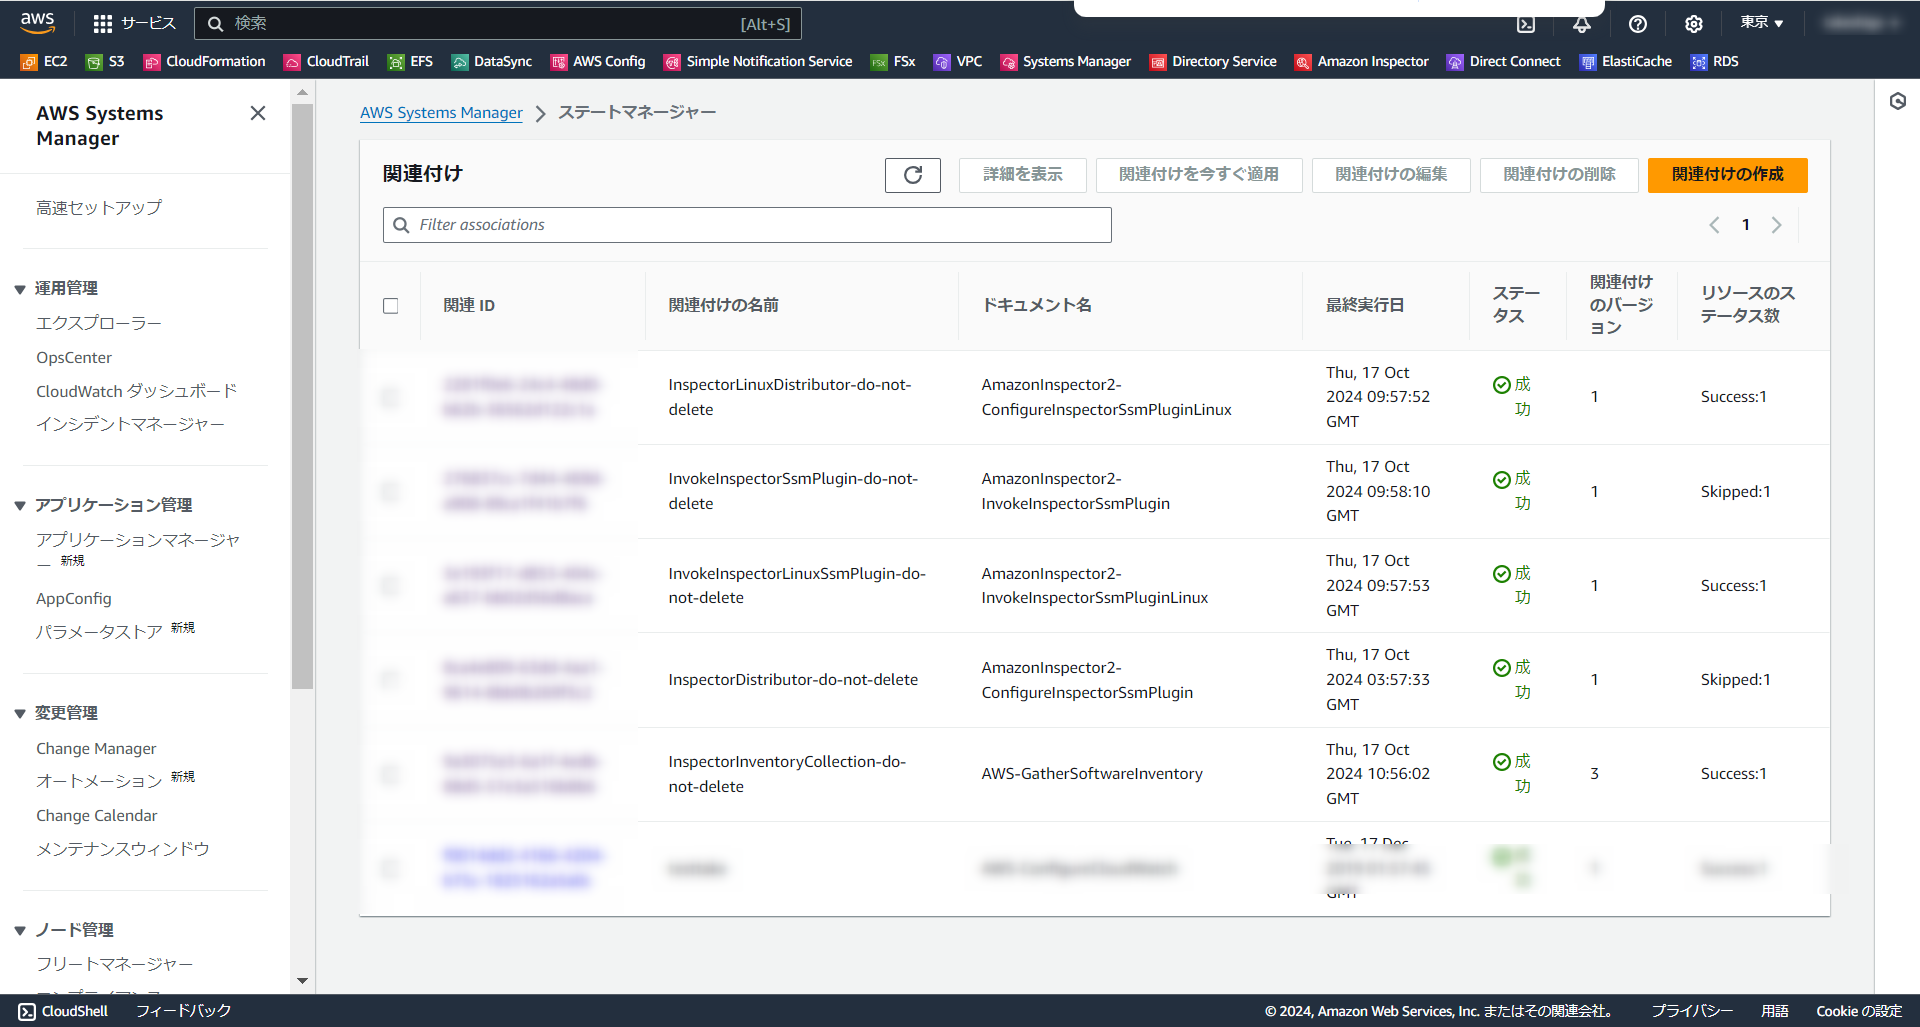Click the refresh associations button
The image size is (1920, 1027).
(x=913, y=175)
